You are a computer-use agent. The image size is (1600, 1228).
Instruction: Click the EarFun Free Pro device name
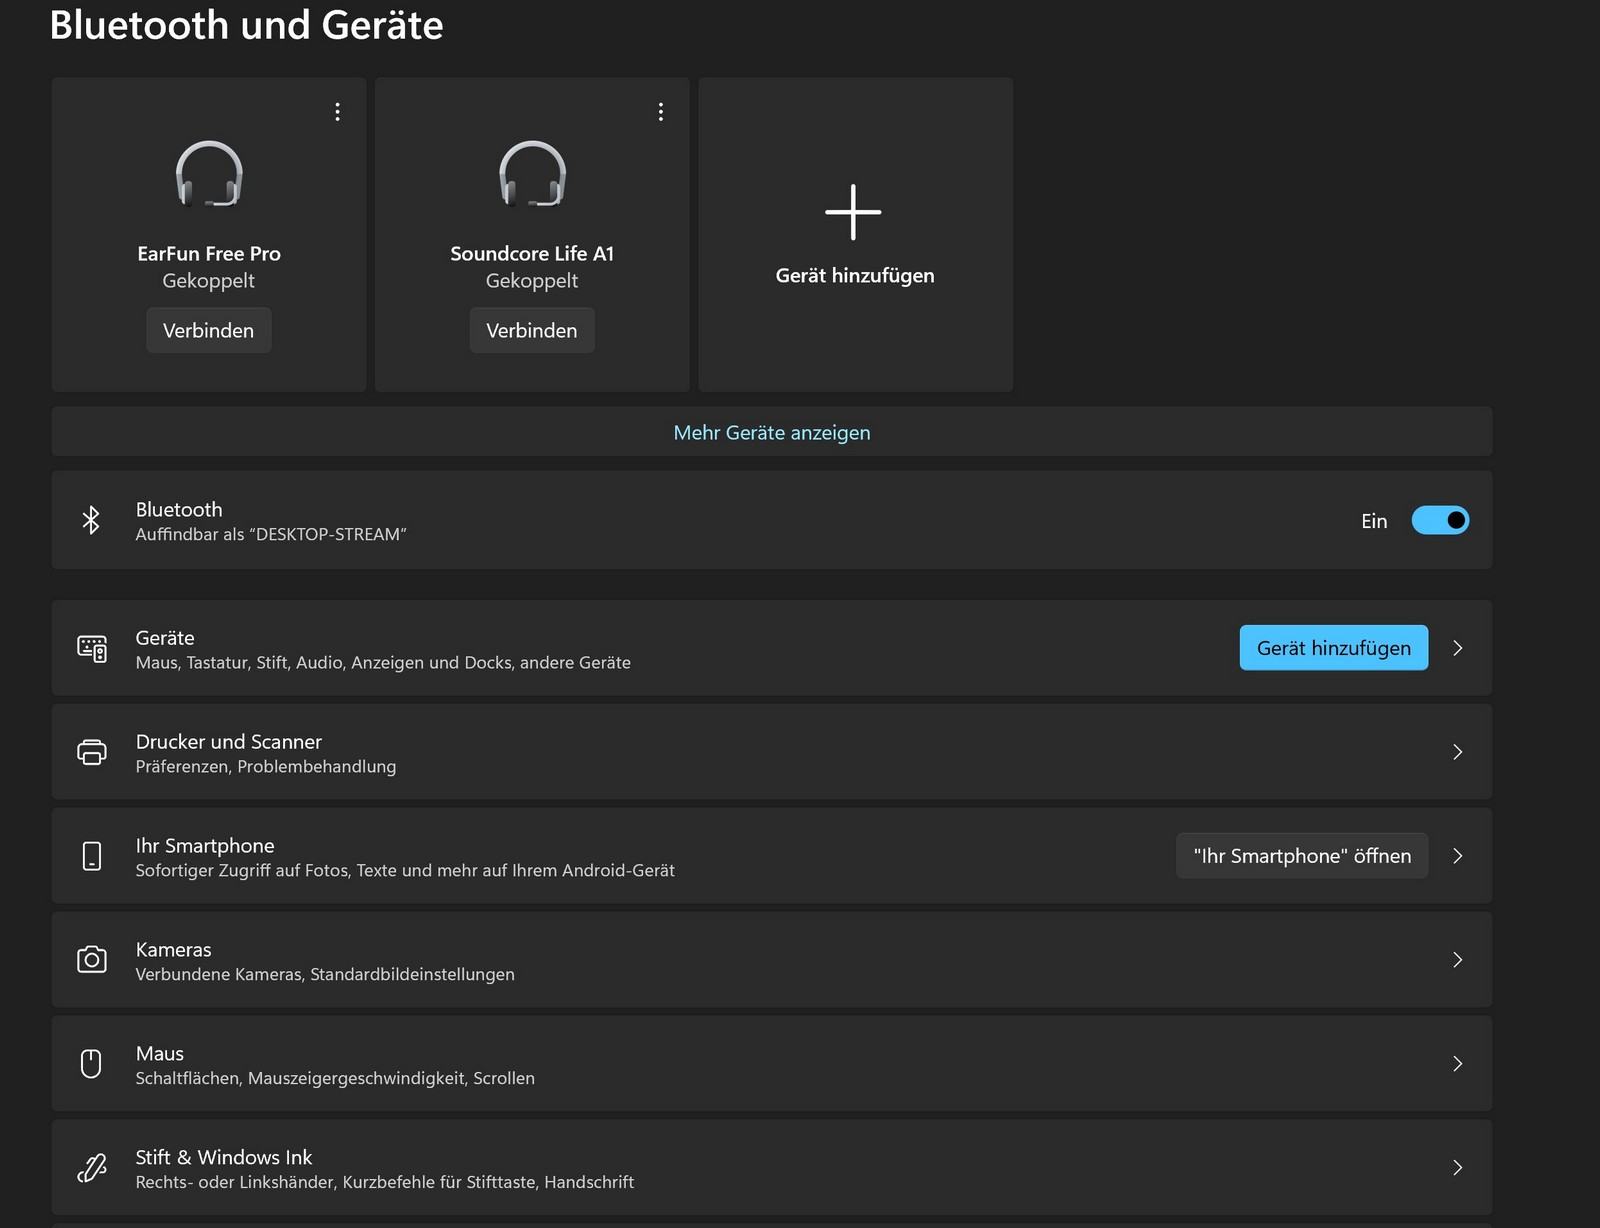pyautogui.click(x=209, y=254)
